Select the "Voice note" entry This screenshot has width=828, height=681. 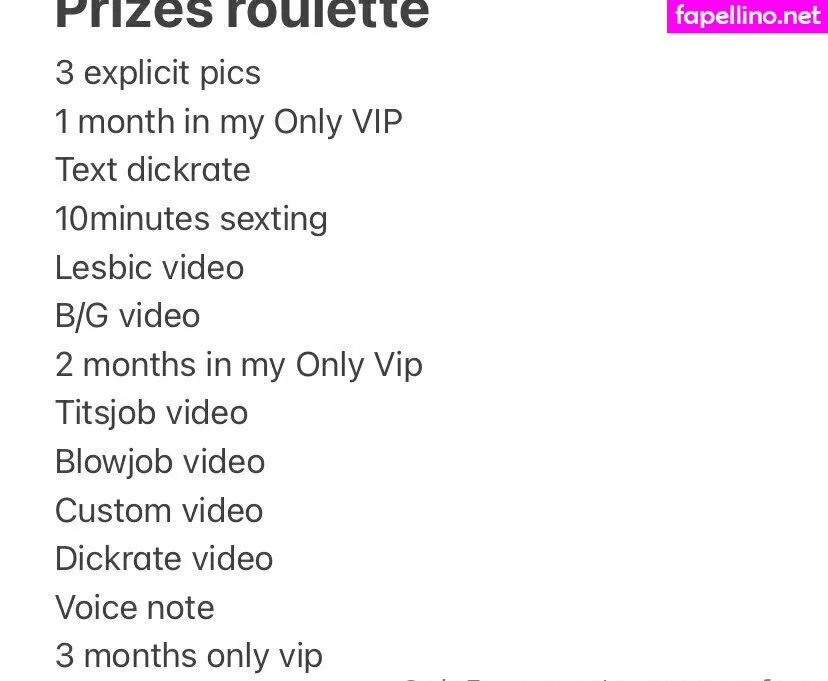tap(134, 608)
